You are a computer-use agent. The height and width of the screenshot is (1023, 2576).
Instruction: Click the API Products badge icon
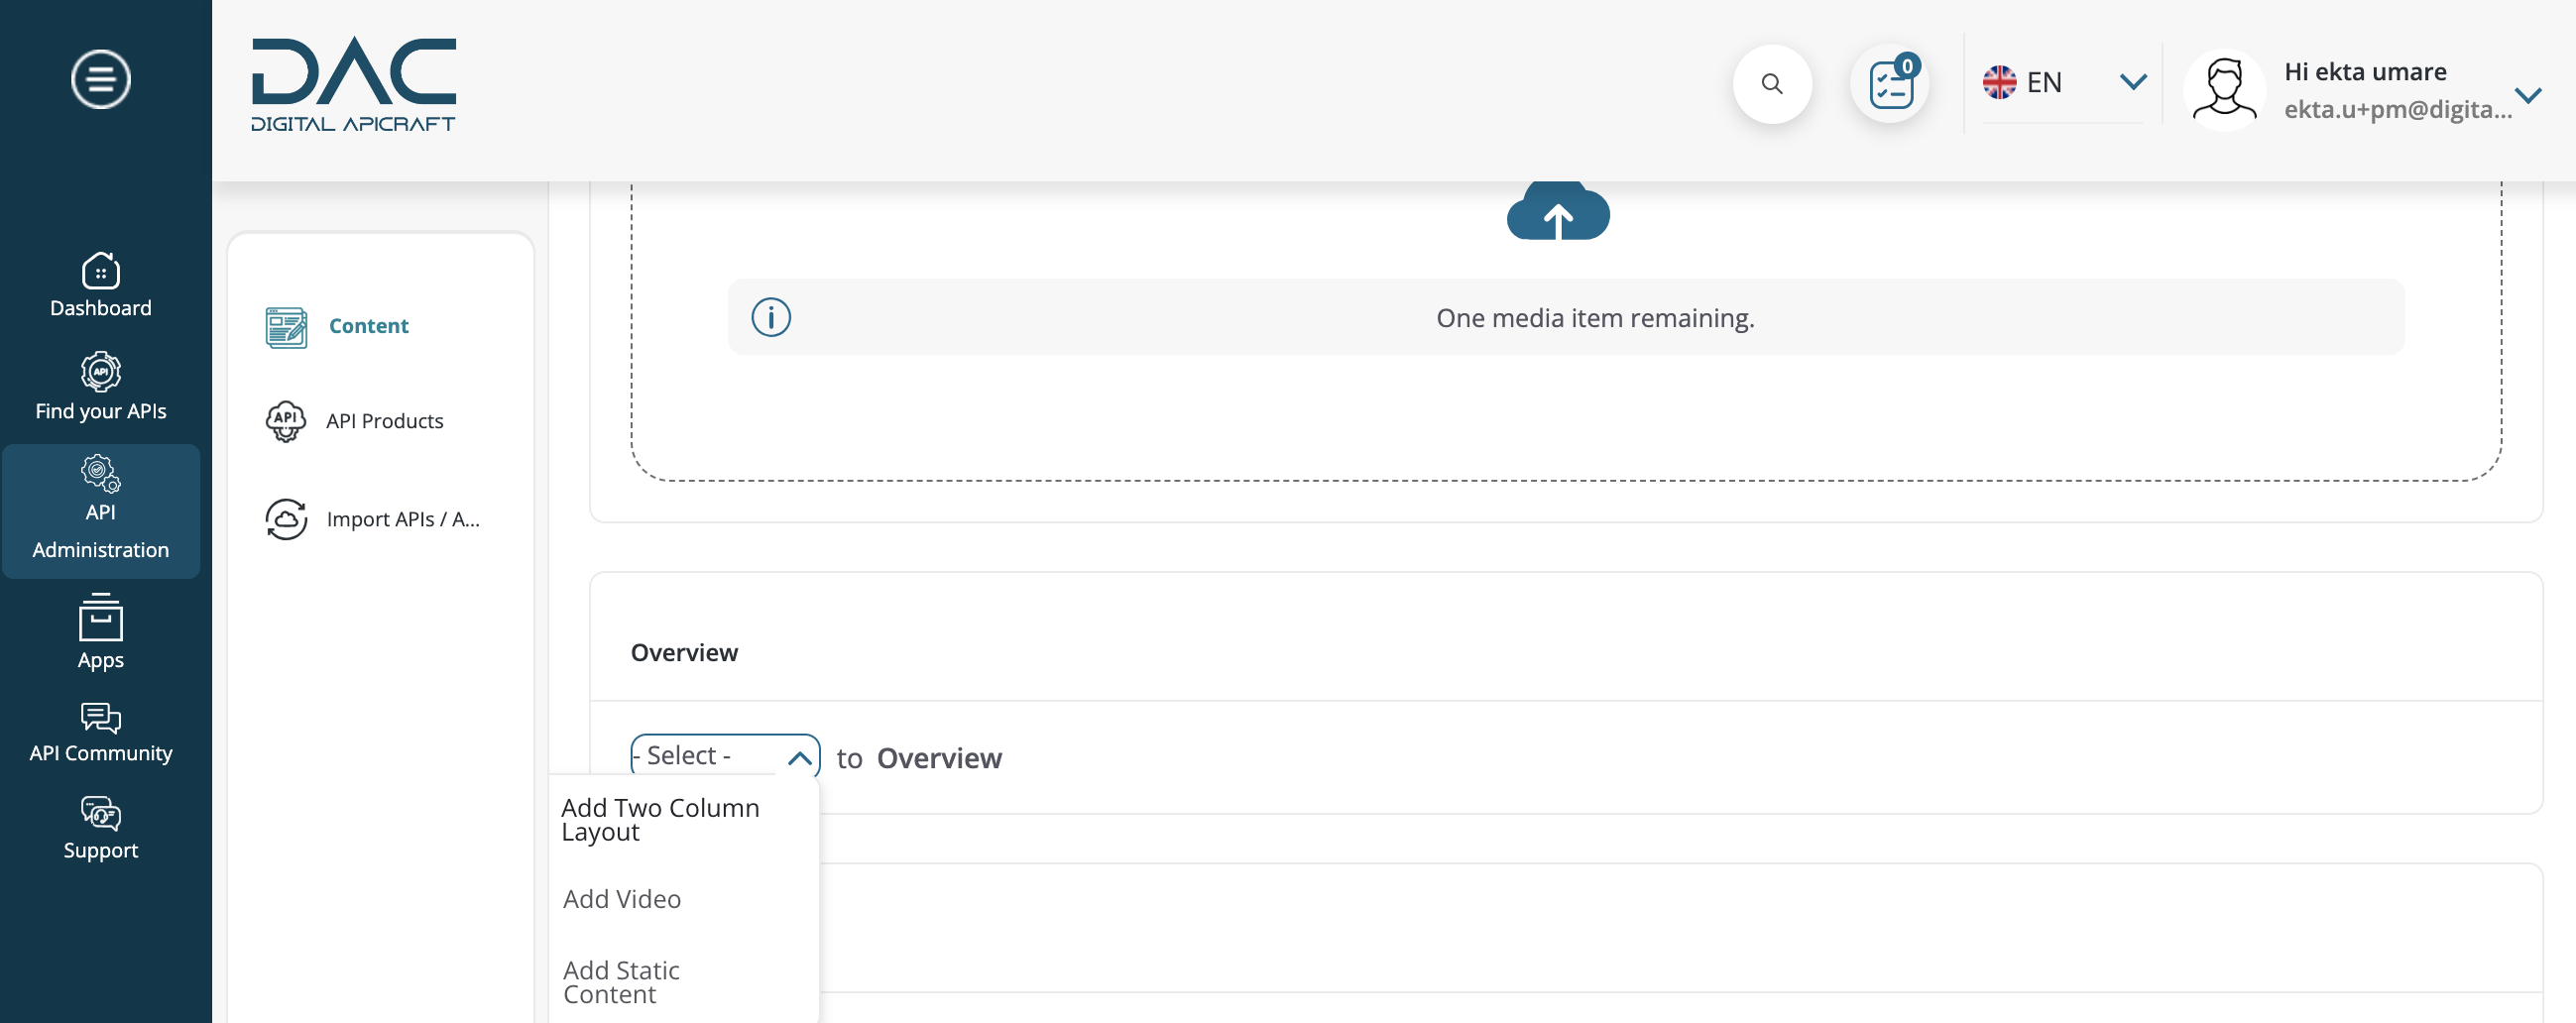click(x=286, y=421)
